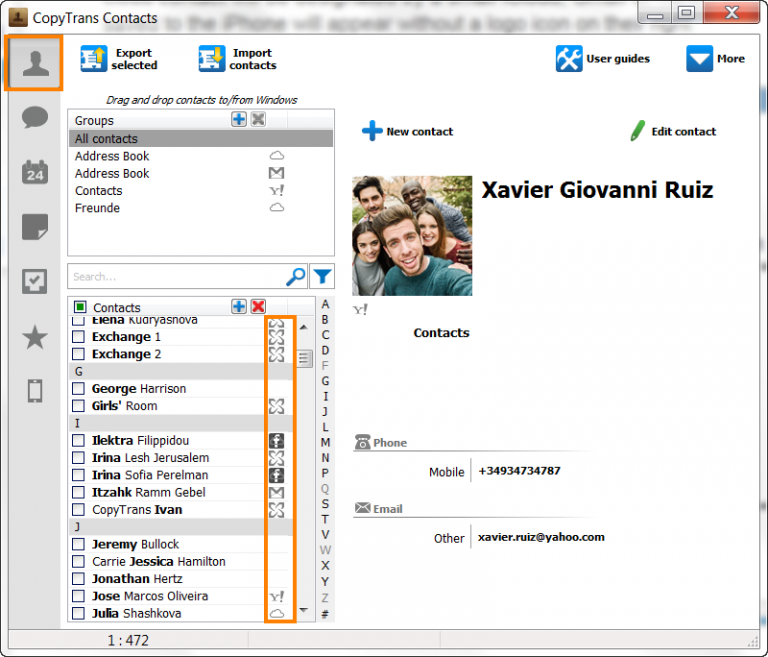768x657 pixels.
Task: Click the contact list scroll down arrow
Action: coord(304,611)
